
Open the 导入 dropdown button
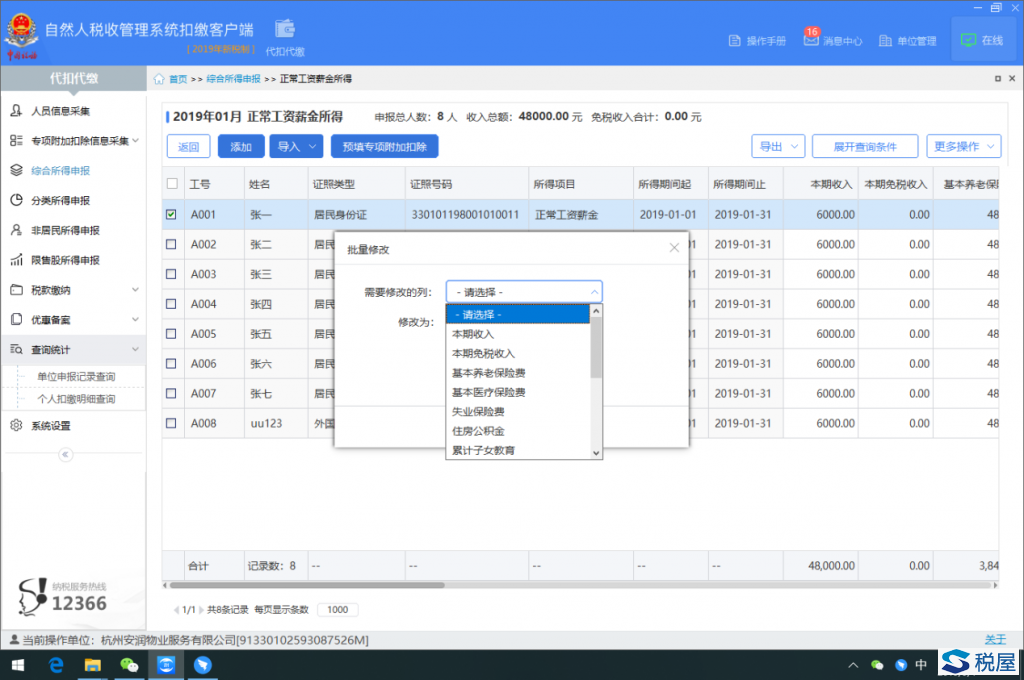[296, 146]
